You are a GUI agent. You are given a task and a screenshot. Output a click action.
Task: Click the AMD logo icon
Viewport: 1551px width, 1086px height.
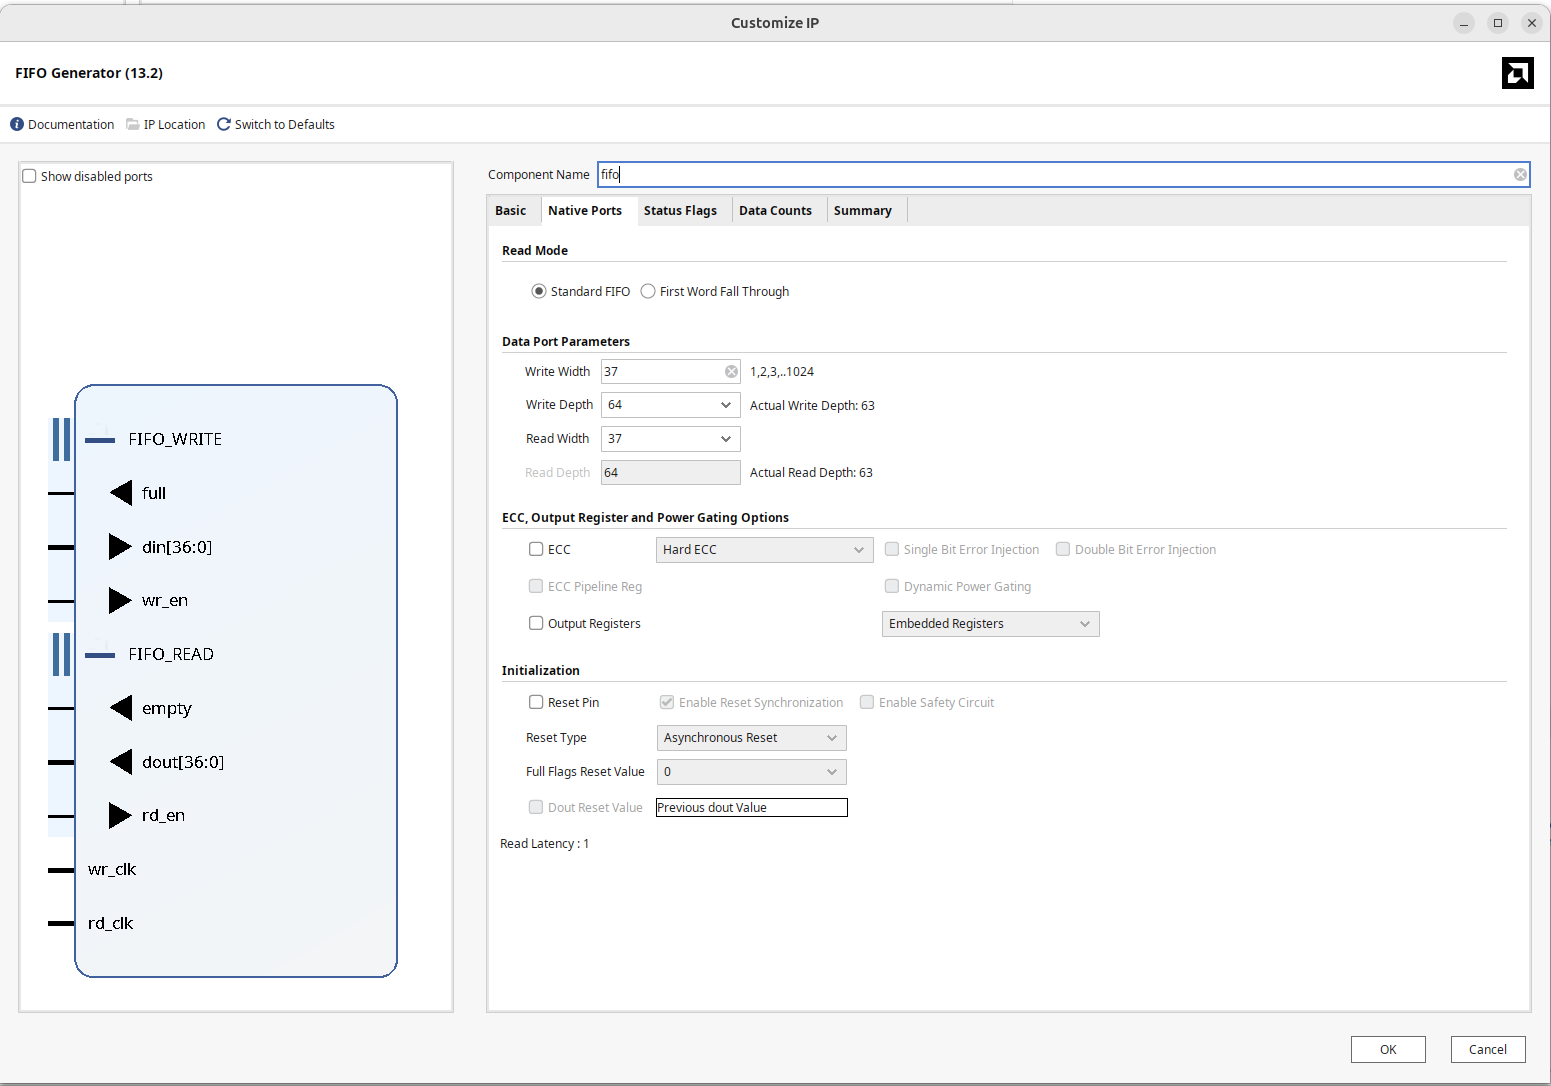coord(1517,73)
